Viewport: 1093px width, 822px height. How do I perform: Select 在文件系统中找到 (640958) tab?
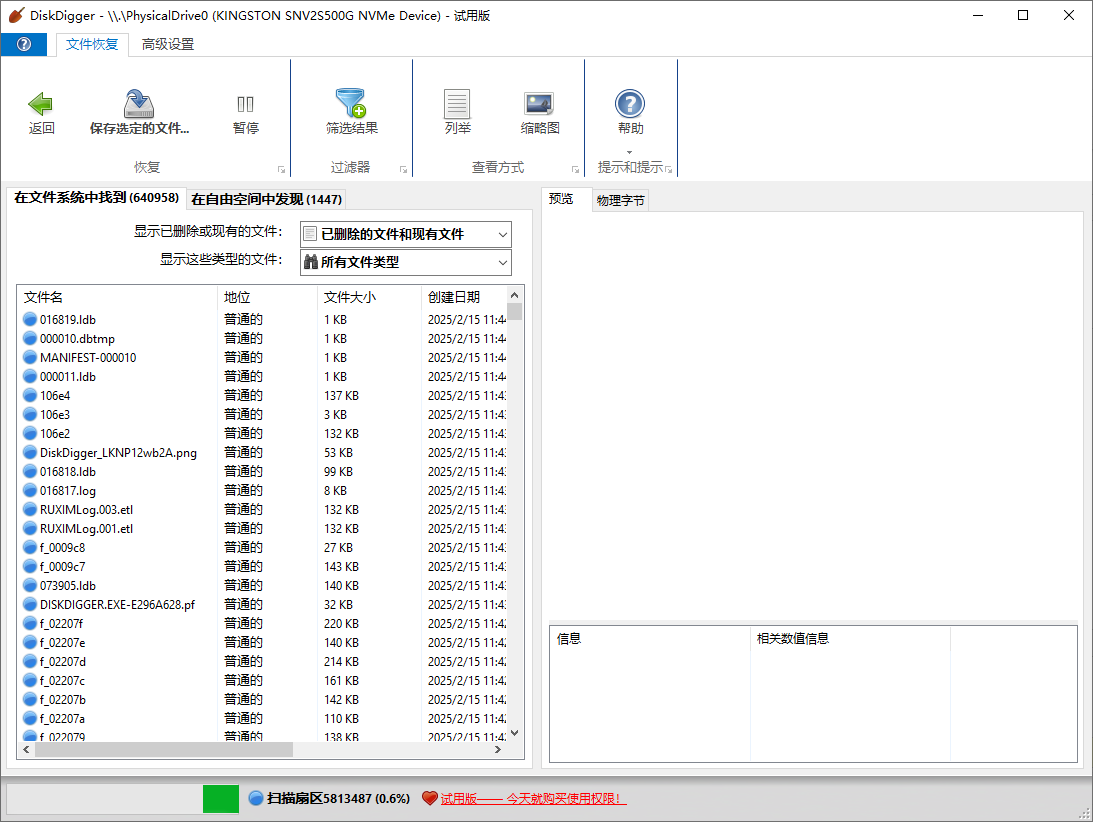pos(97,197)
